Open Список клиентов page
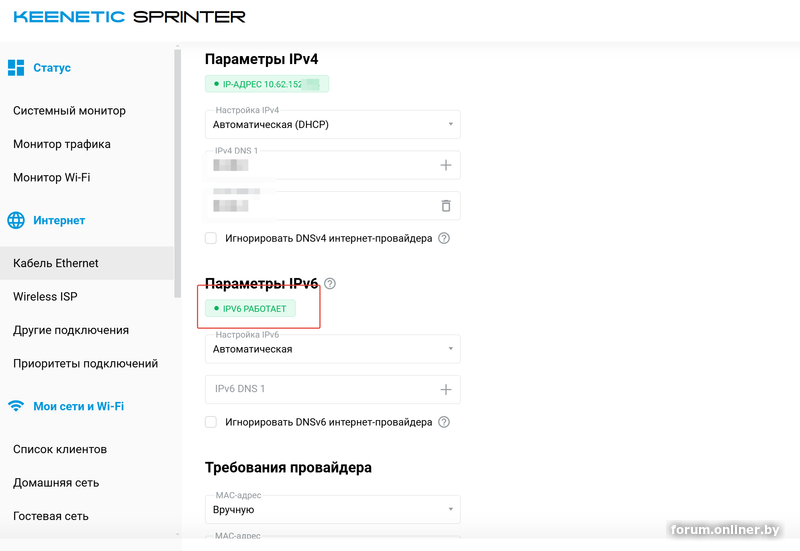800x551 pixels. pos(60,450)
